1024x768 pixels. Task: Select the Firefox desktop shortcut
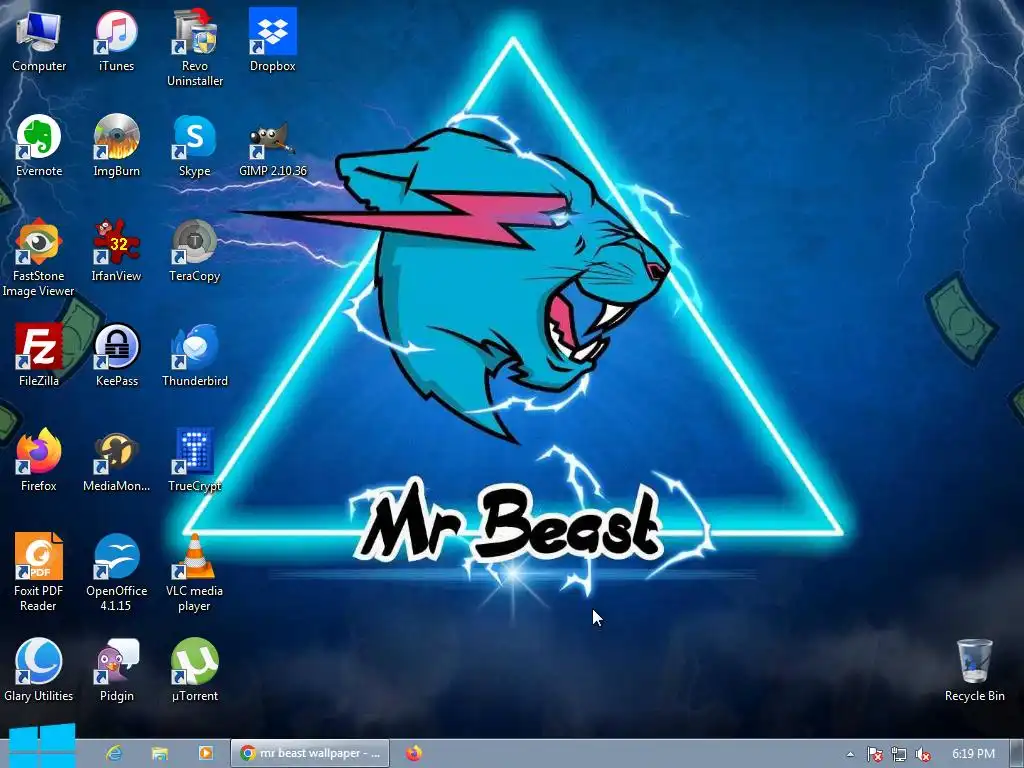point(39,460)
